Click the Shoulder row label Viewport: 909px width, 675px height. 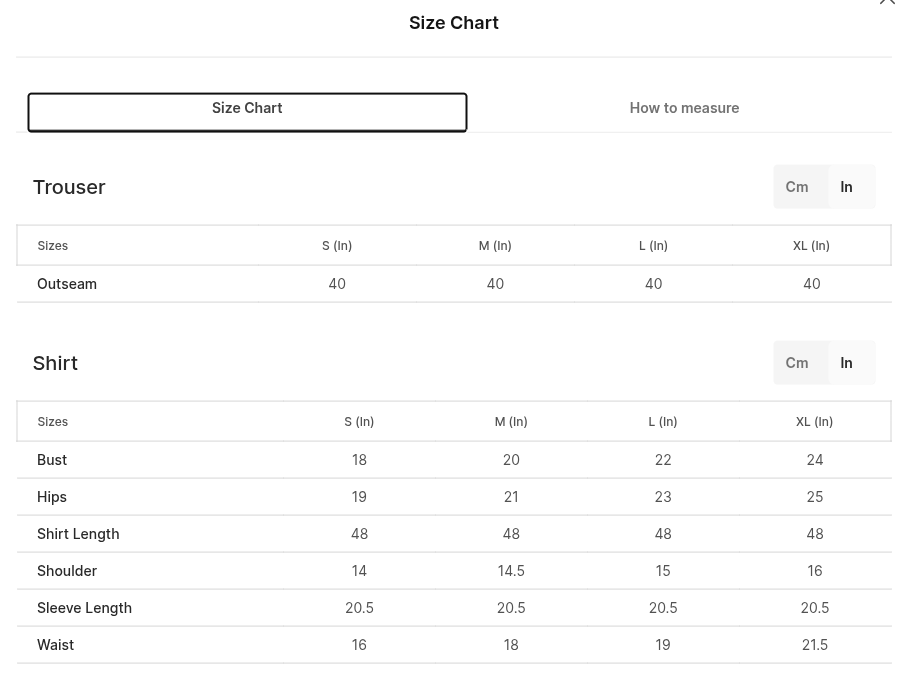click(67, 571)
